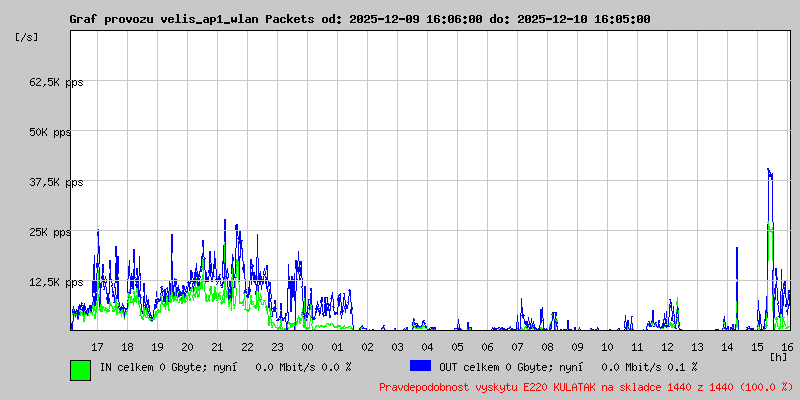The height and width of the screenshot is (400, 800).
Task: Click the hour label 06 on x-axis
Action: pos(487,347)
